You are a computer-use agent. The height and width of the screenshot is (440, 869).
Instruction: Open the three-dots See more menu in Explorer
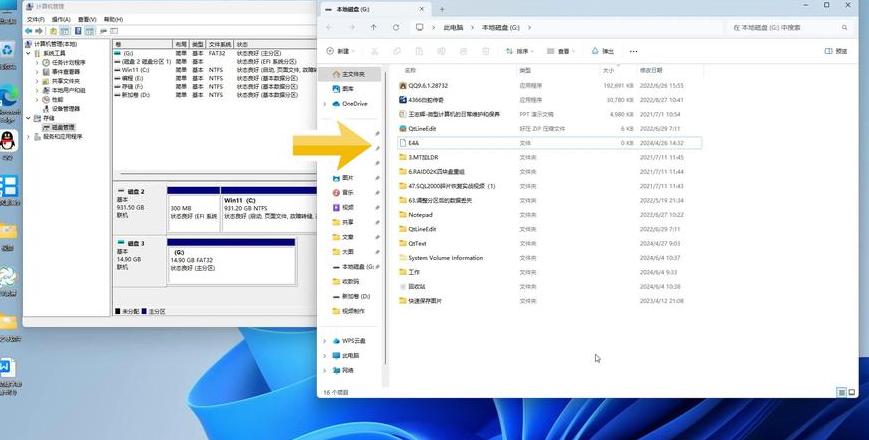[633, 51]
